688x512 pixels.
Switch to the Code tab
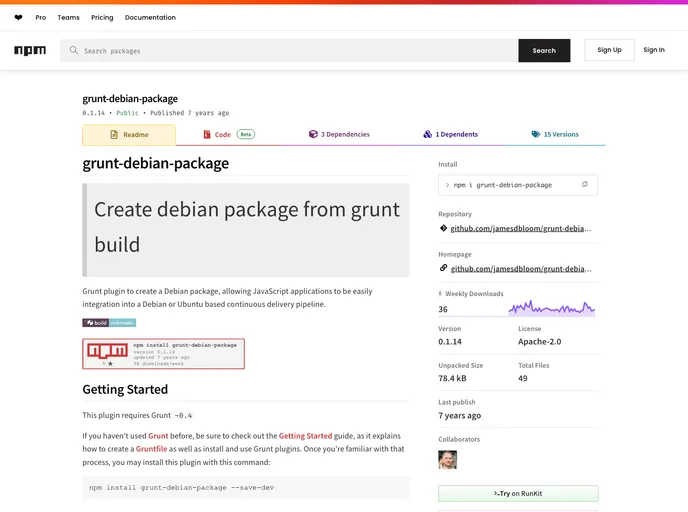click(229, 134)
